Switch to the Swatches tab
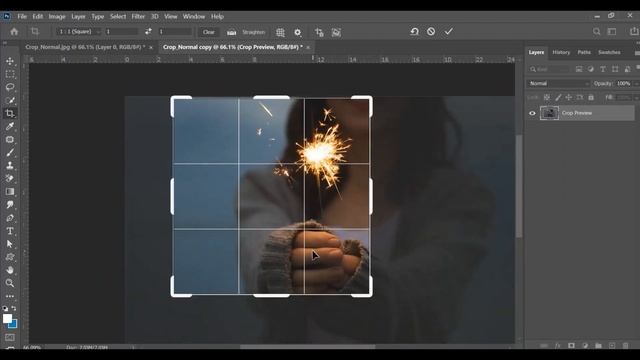640x360 pixels. coord(609,52)
